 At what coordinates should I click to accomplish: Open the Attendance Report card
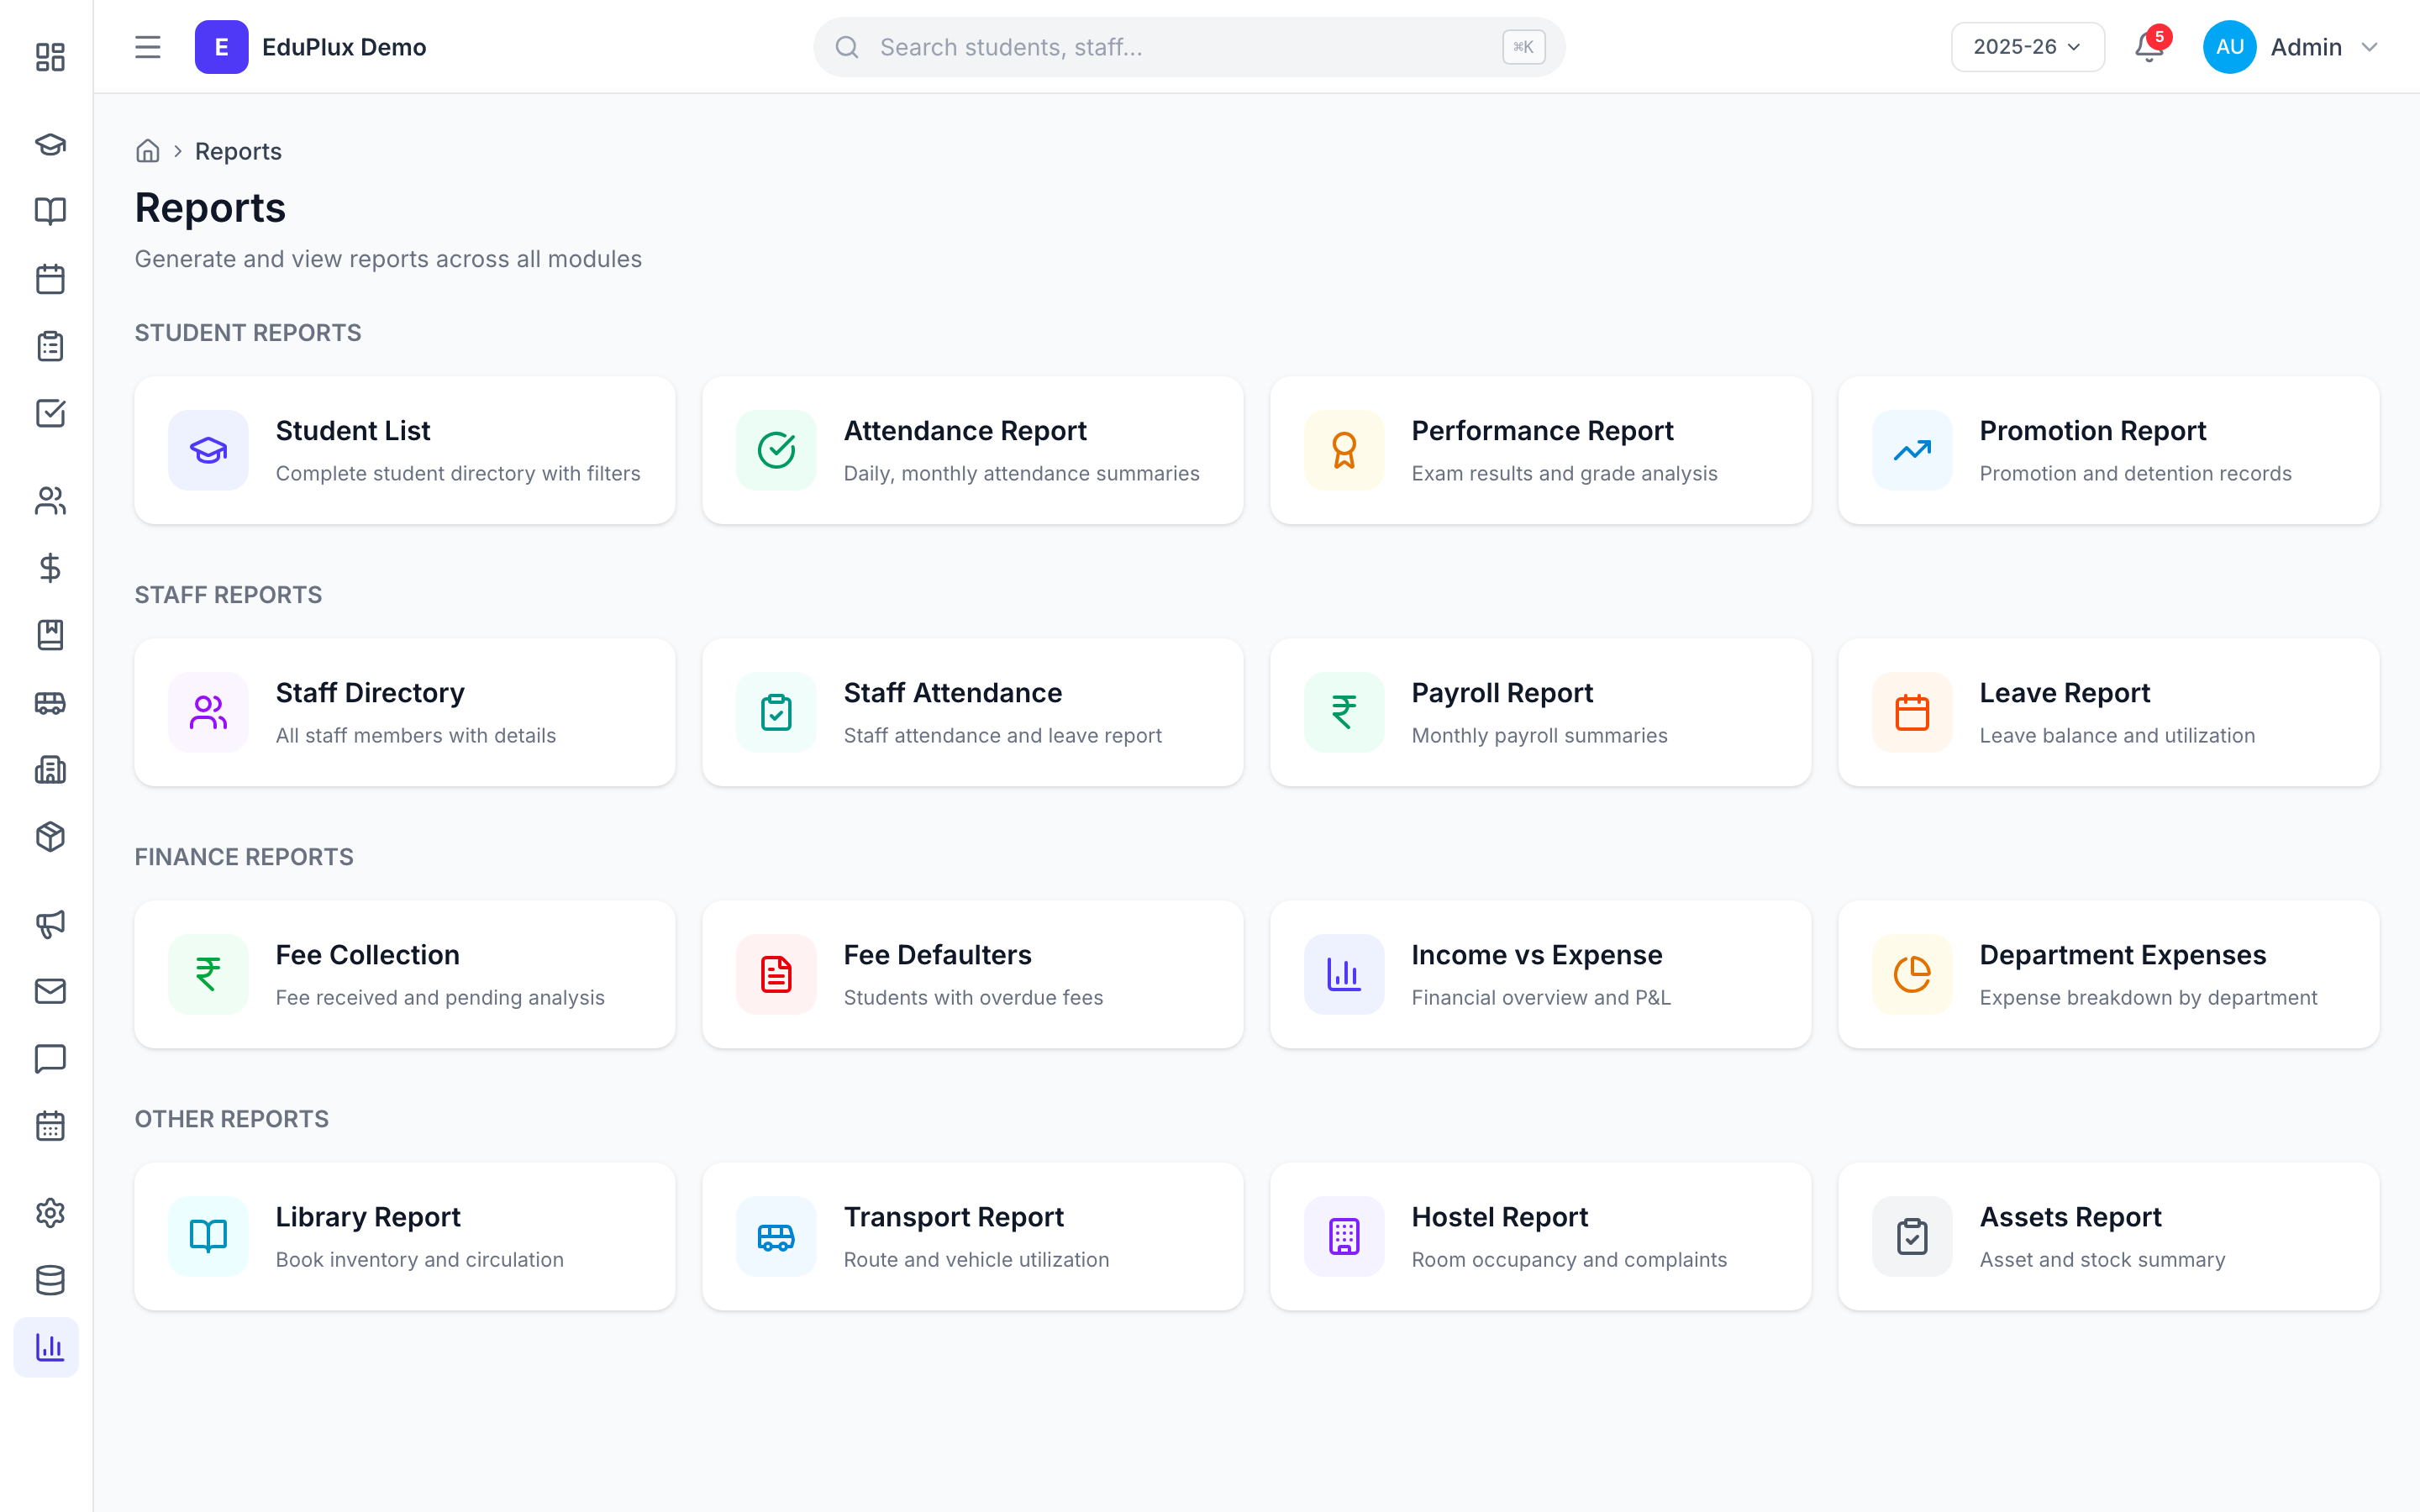(973, 450)
